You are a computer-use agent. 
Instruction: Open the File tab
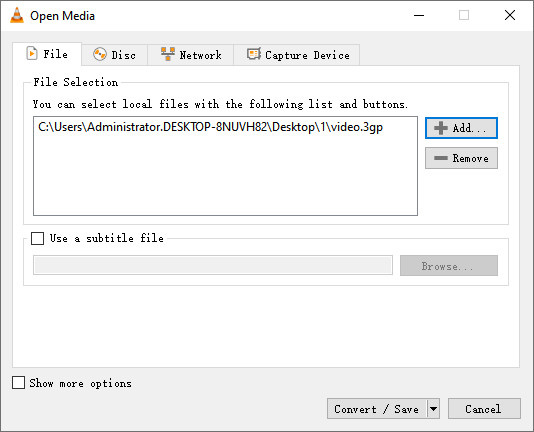[47, 54]
